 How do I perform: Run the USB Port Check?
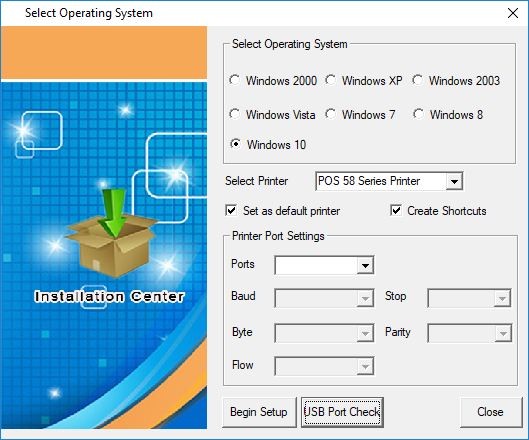342,412
